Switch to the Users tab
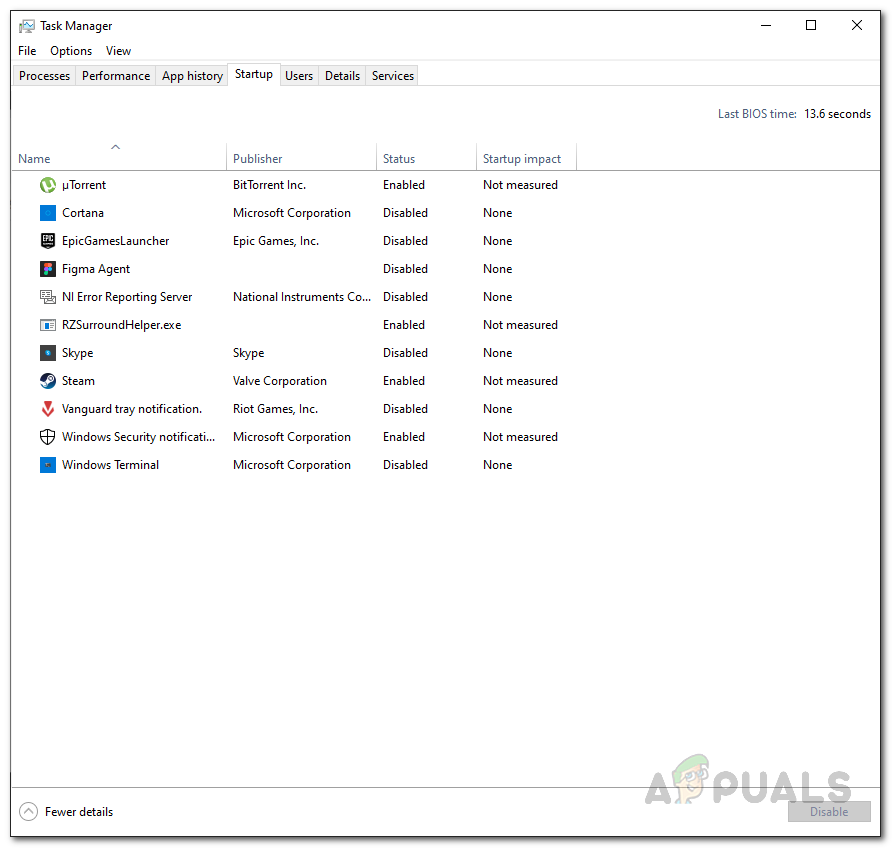The height and width of the screenshot is (848, 892). pyautogui.click(x=299, y=76)
